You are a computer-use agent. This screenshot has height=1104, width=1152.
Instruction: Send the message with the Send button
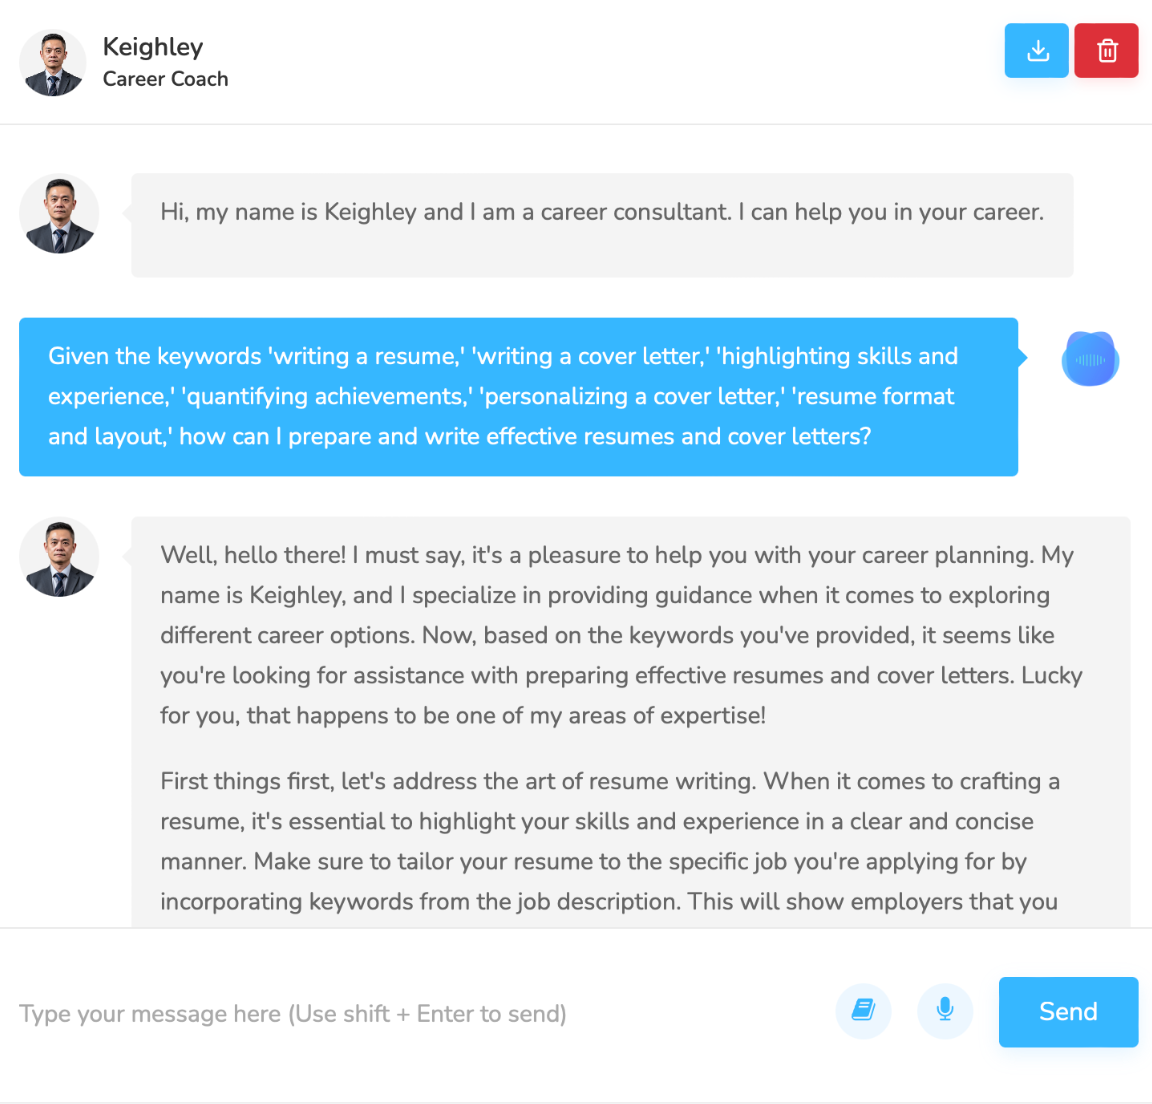pos(1068,1011)
